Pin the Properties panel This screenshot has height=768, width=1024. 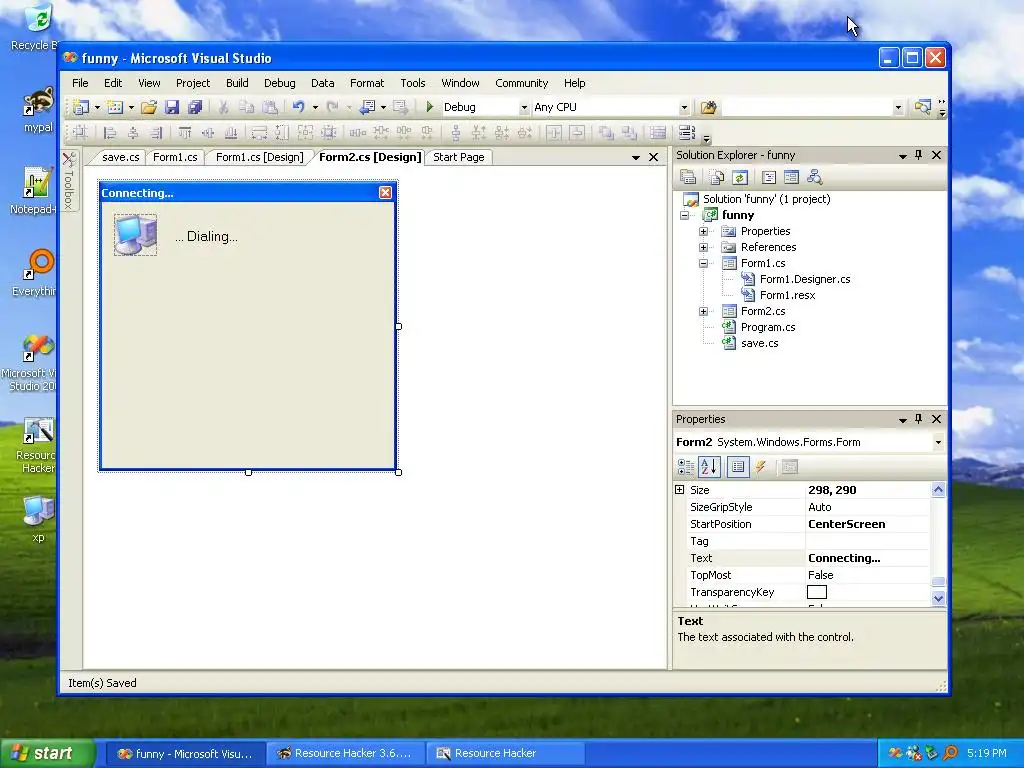pyautogui.click(x=918, y=419)
